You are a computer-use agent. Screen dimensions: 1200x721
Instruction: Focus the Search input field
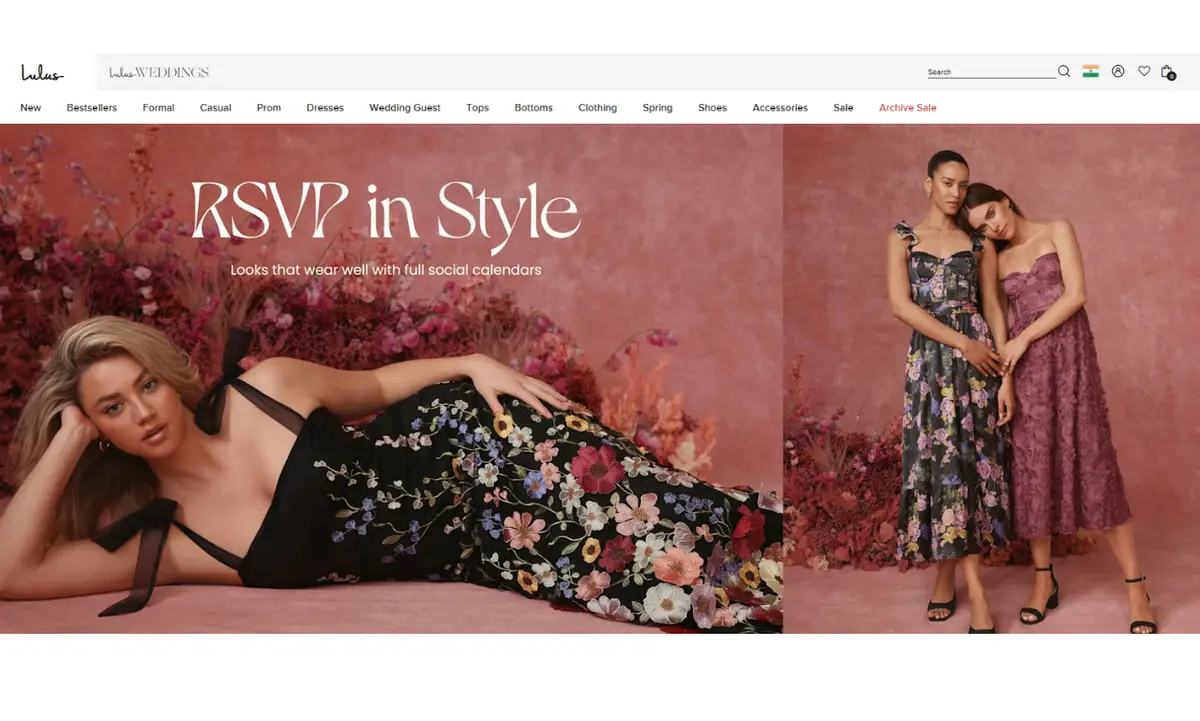tap(991, 72)
